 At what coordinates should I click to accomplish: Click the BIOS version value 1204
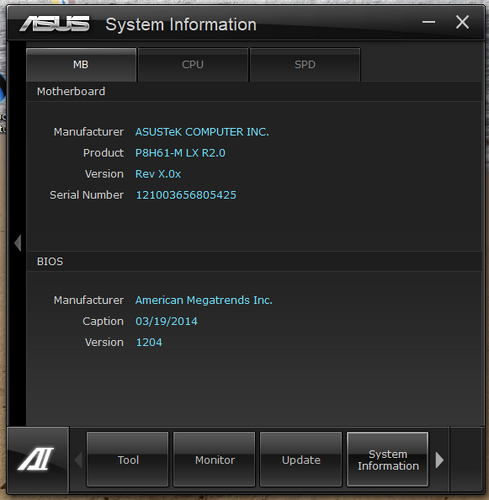pyautogui.click(x=149, y=342)
